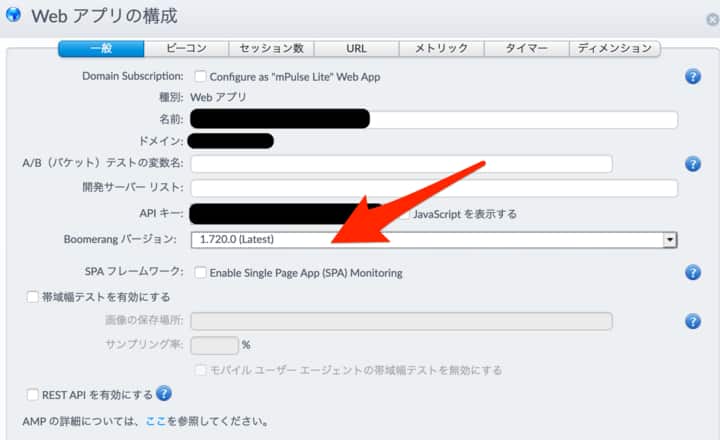720x440 pixels.
Task: Open help icon beside 画像の保存場所 field
Action: click(692, 321)
